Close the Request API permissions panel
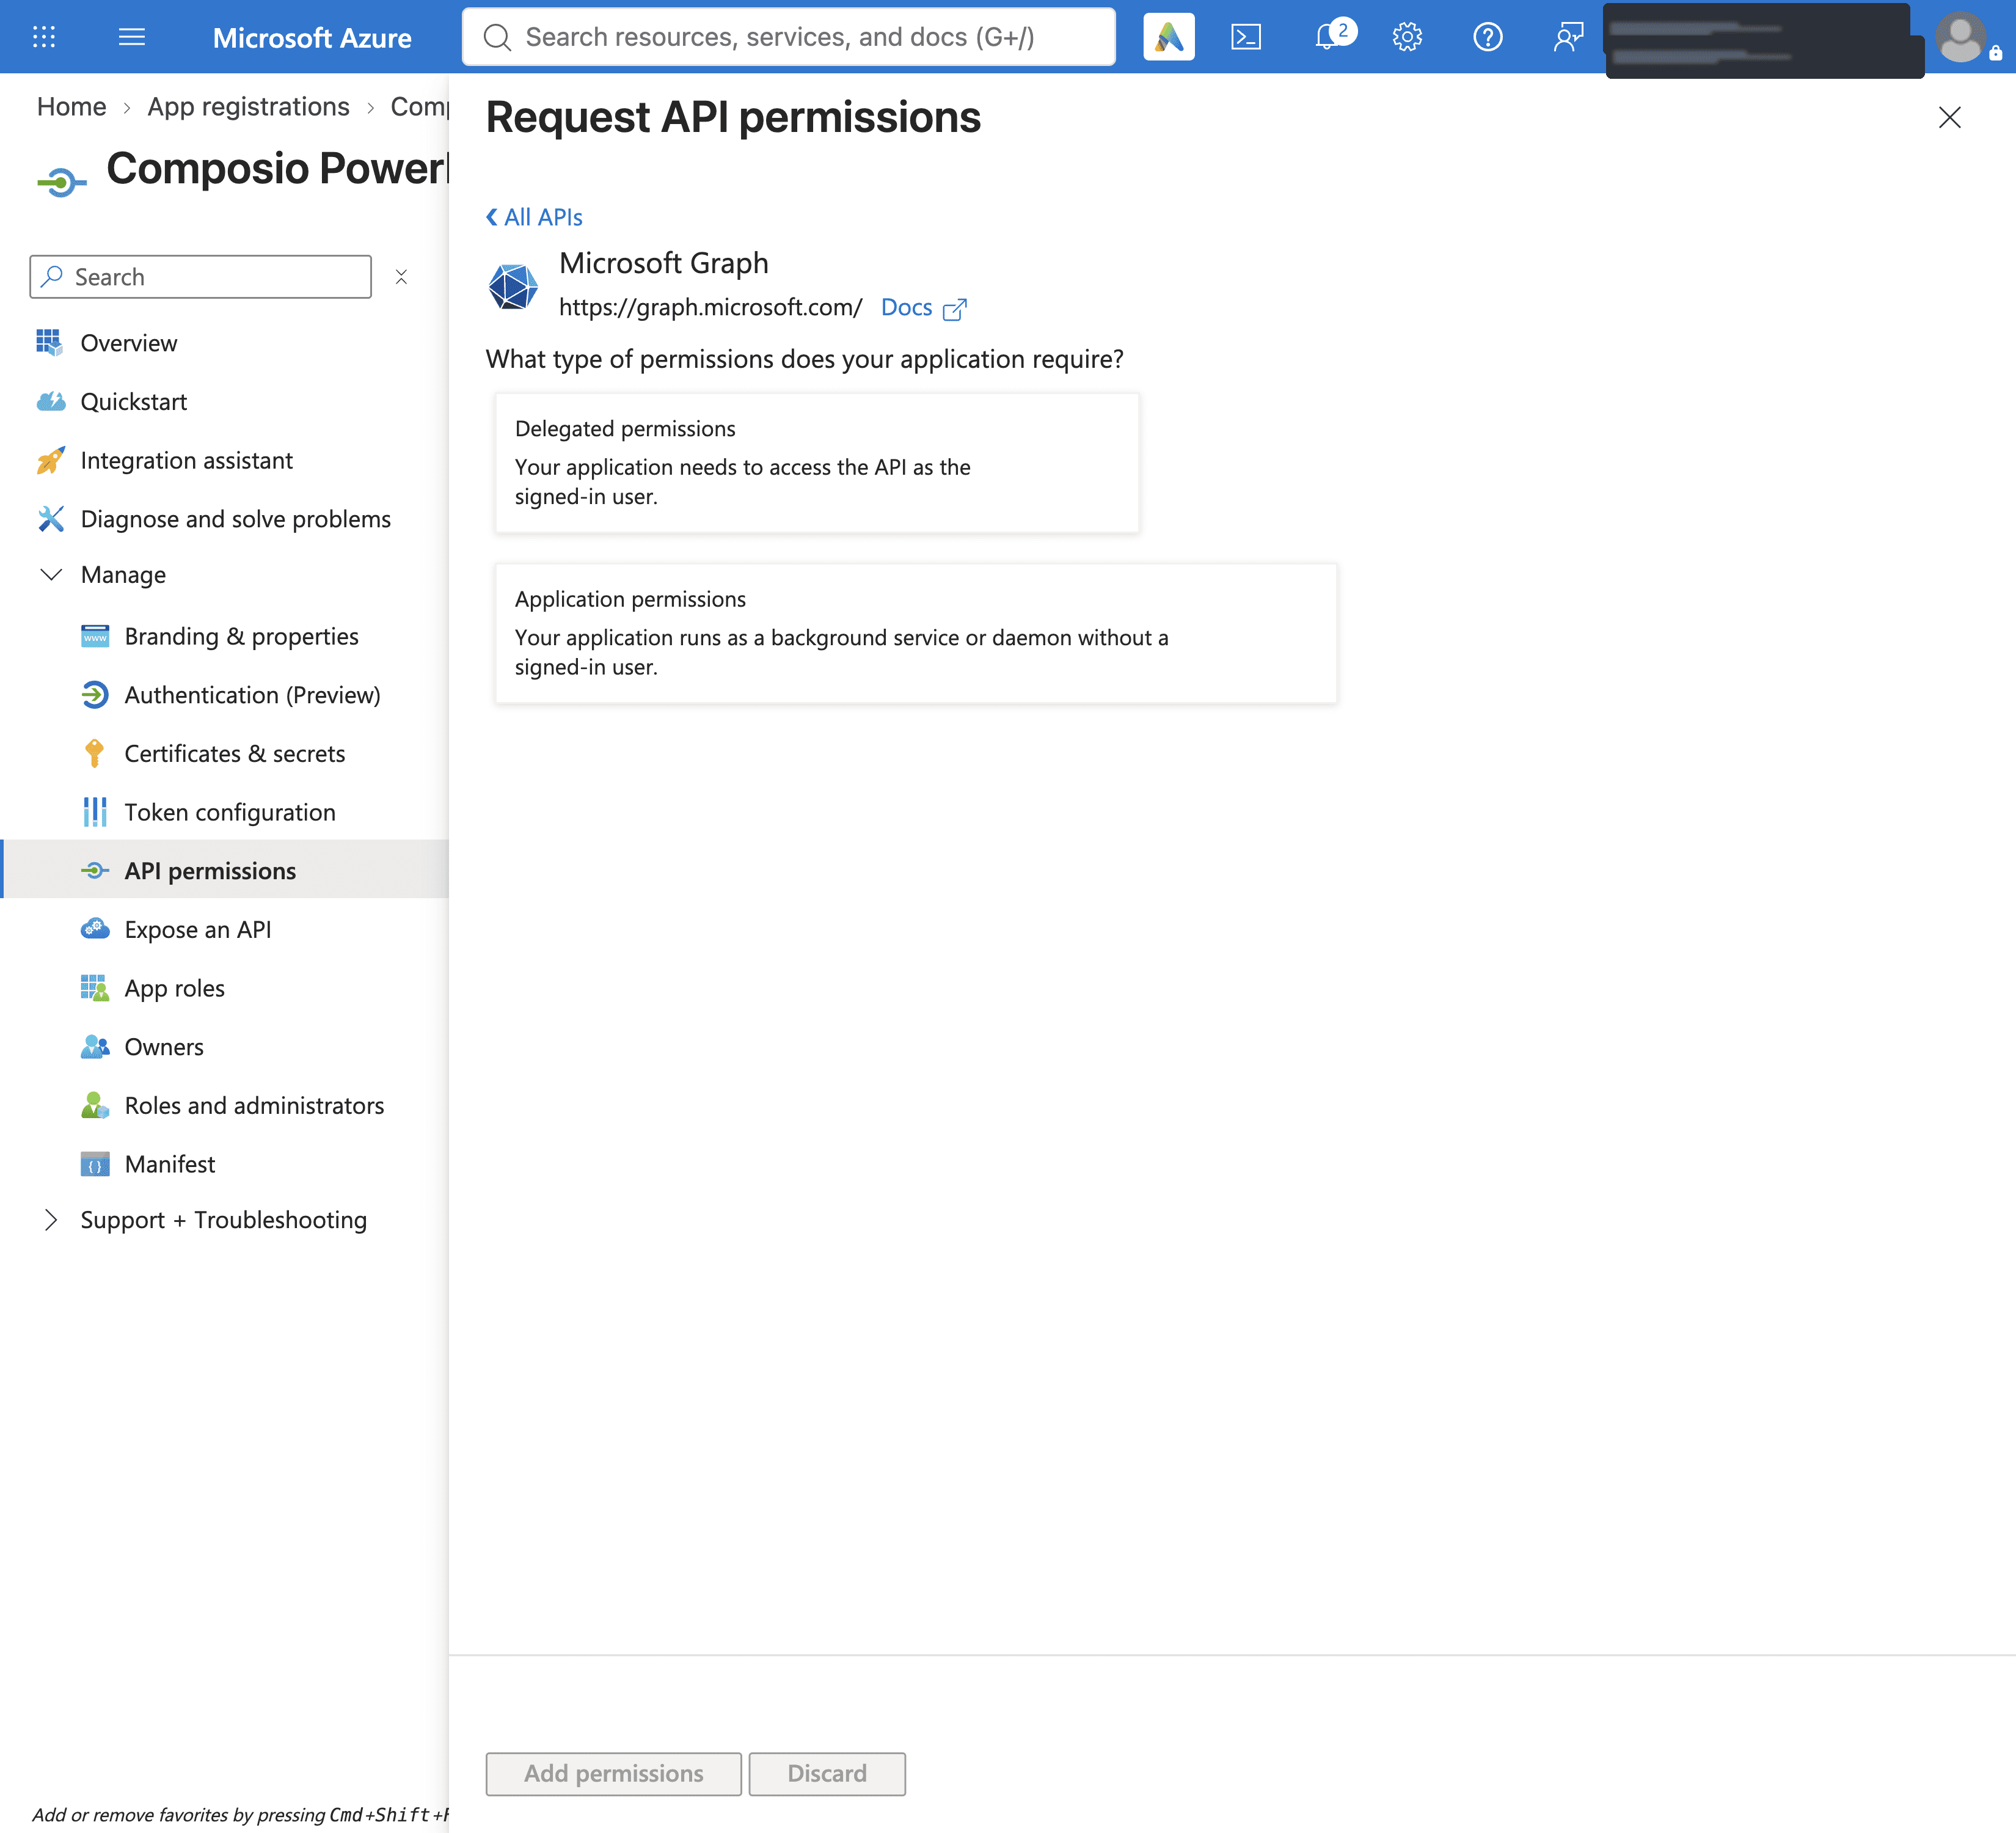2016x1833 pixels. pos(1949,117)
